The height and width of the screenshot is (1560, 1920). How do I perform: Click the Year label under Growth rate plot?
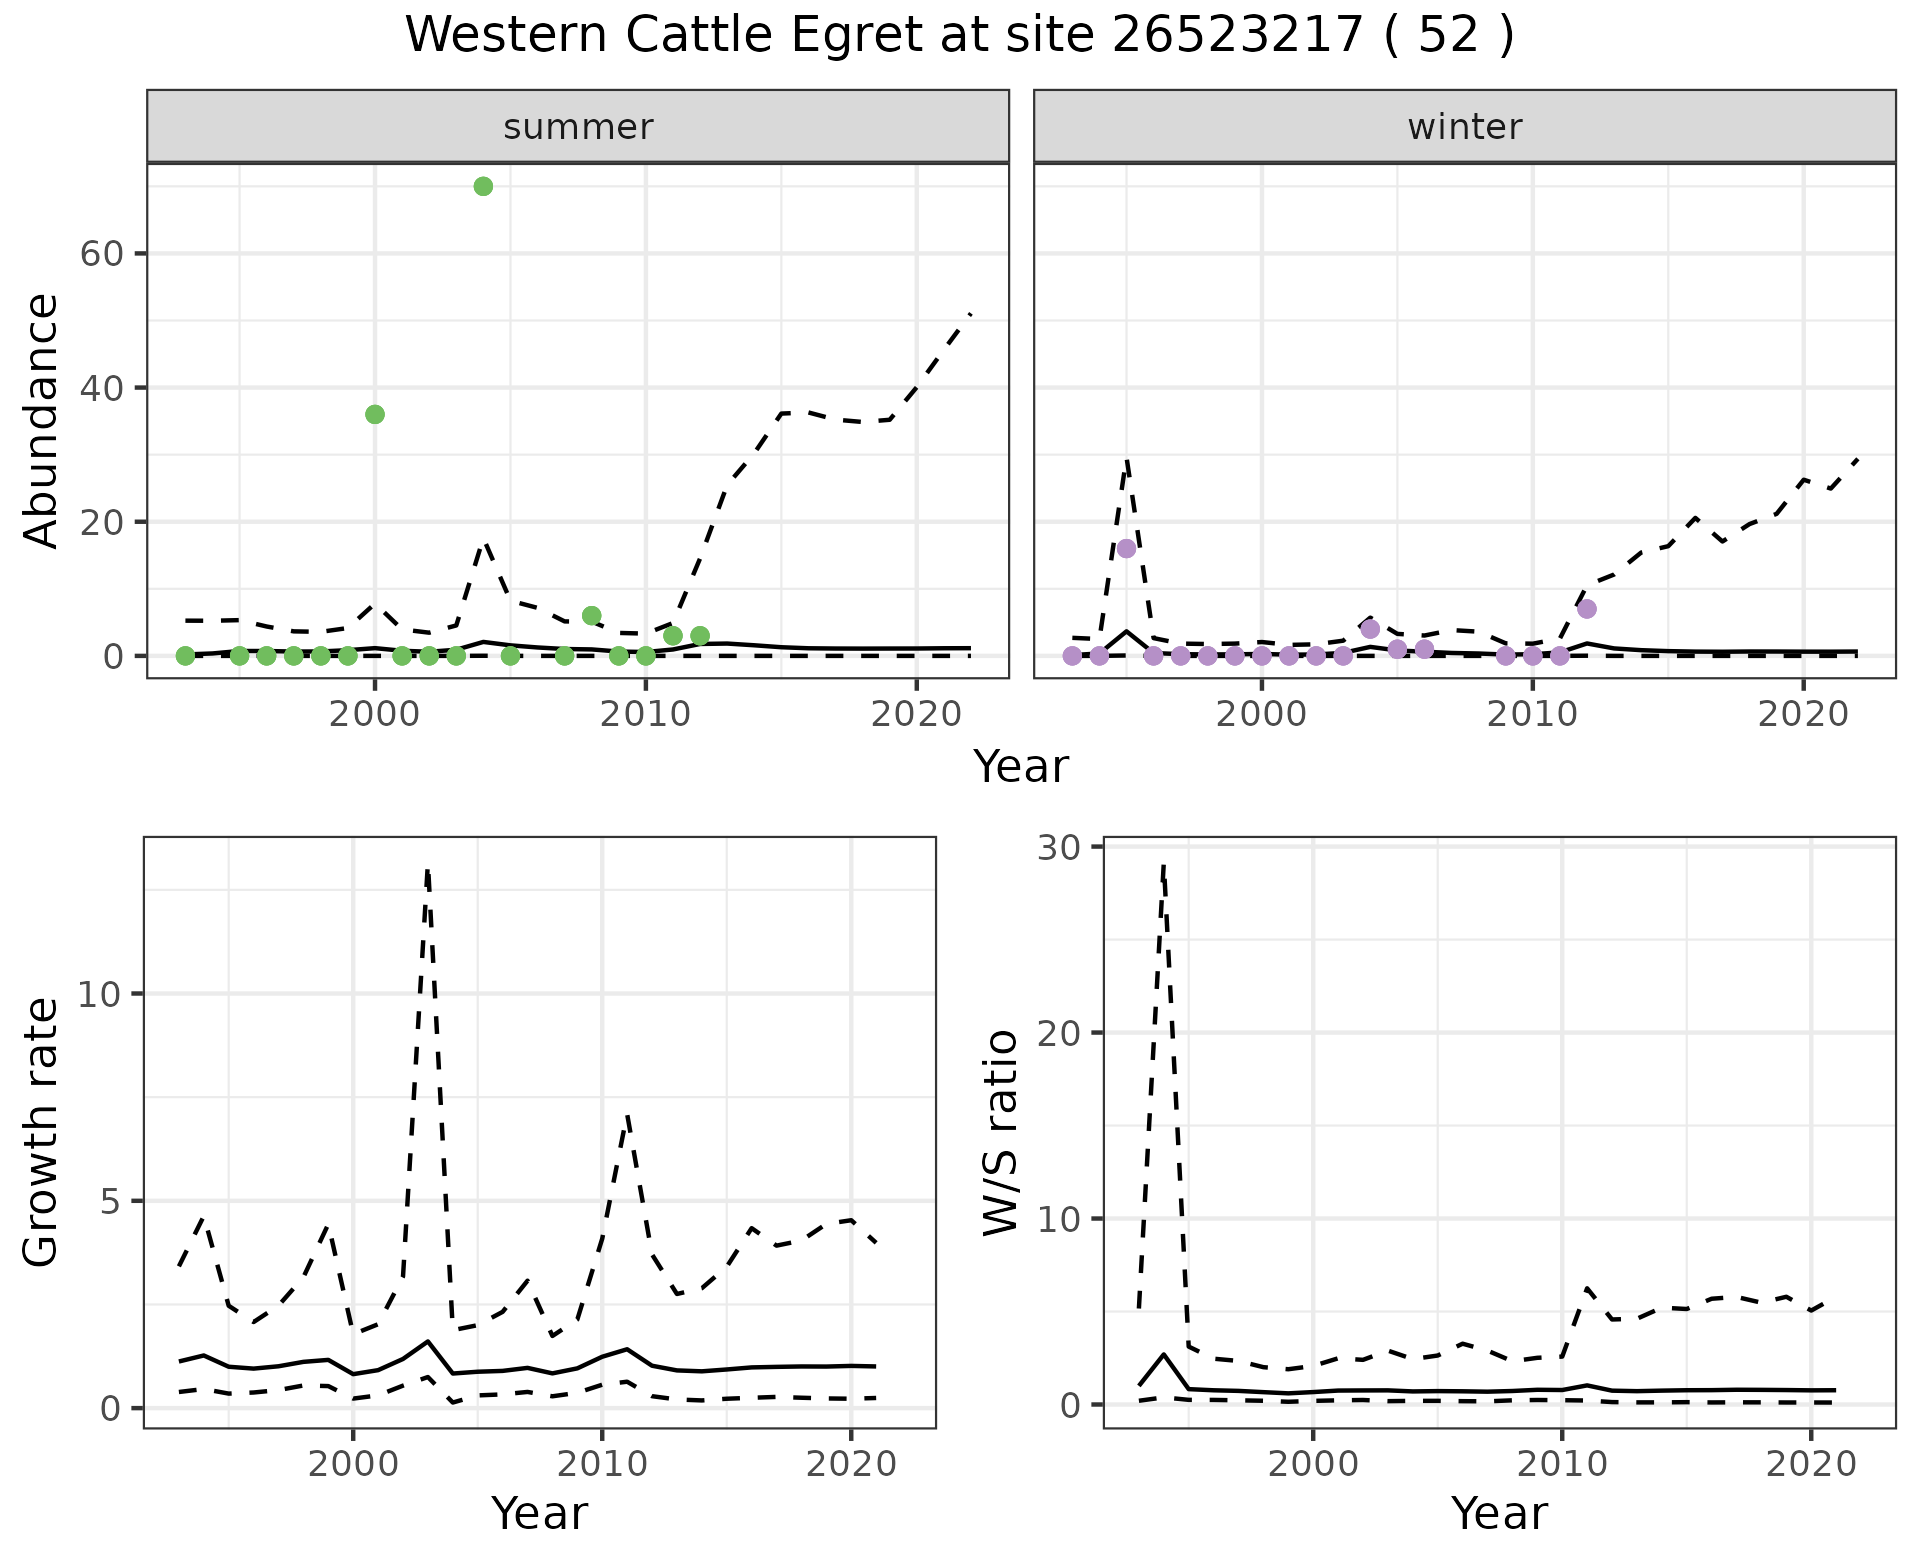[x=539, y=1513]
